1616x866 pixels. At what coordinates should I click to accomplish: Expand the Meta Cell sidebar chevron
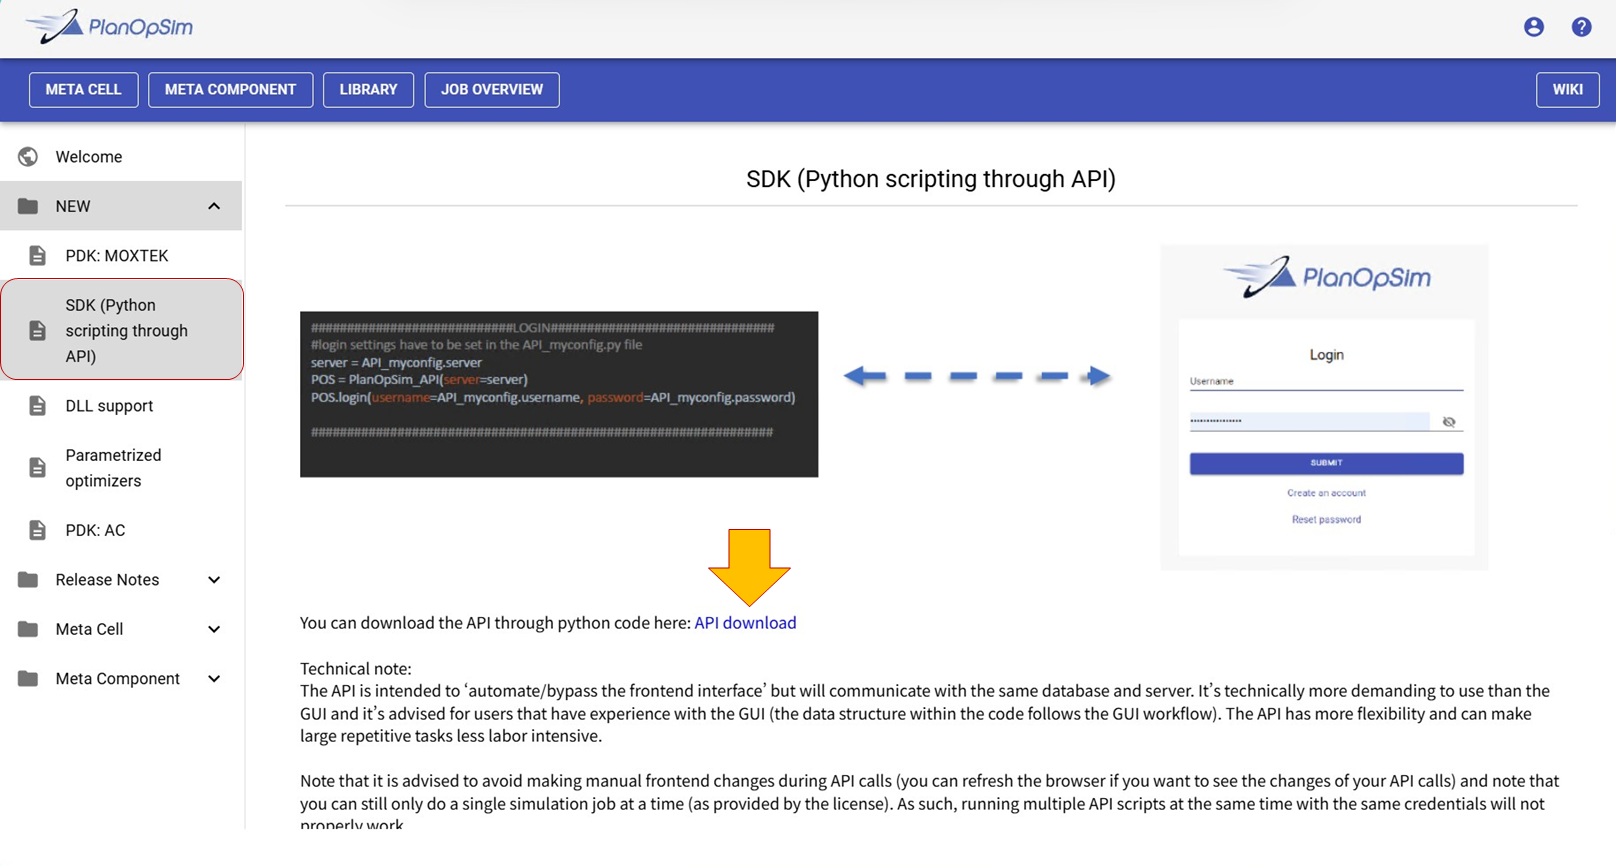coord(214,629)
